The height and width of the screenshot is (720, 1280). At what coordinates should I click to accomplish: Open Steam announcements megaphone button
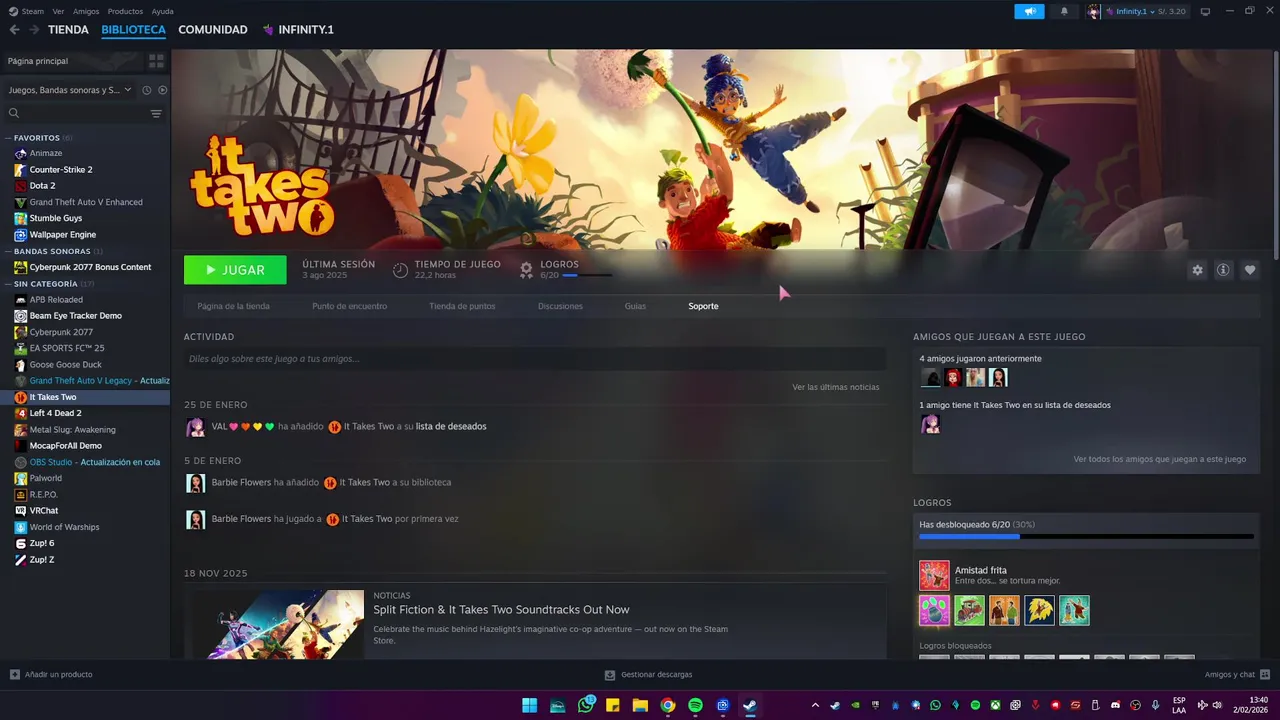point(1029,11)
